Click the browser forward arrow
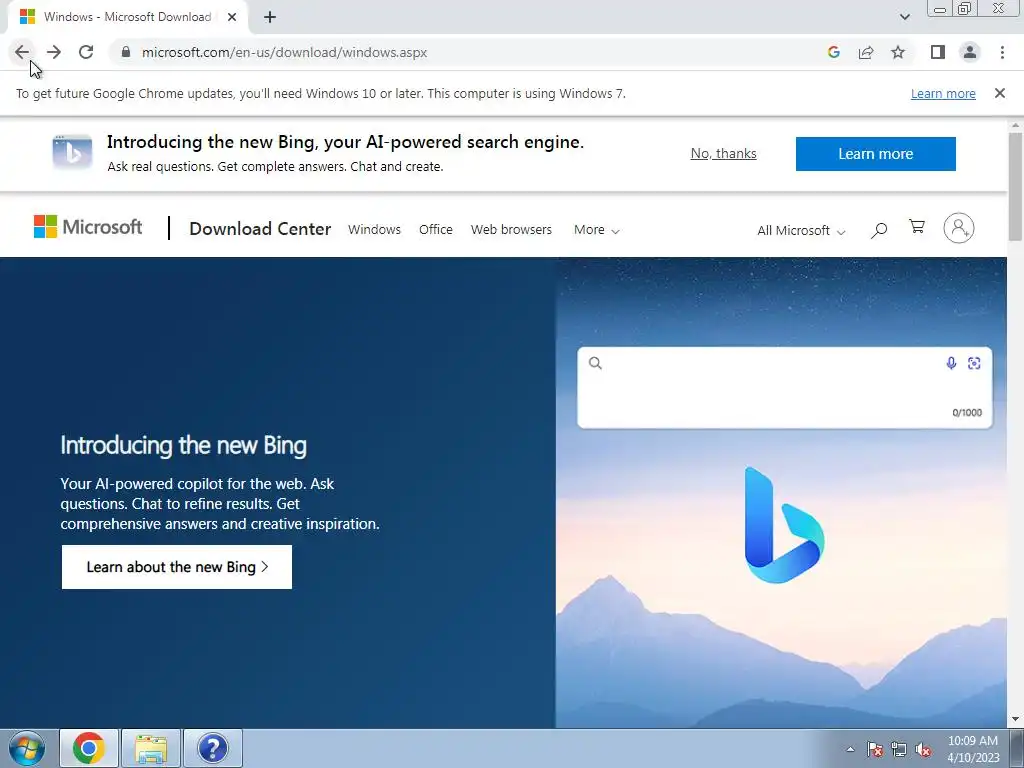Viewport: 1024px width, 768px height. coord(54,52)
